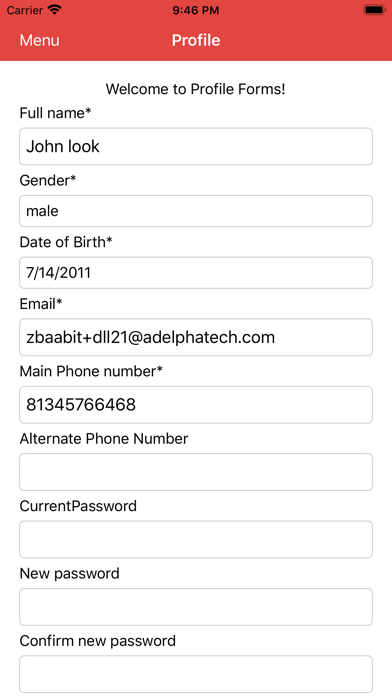
Task: Tap the Date of Birth* label
Action: coord(66,242)
